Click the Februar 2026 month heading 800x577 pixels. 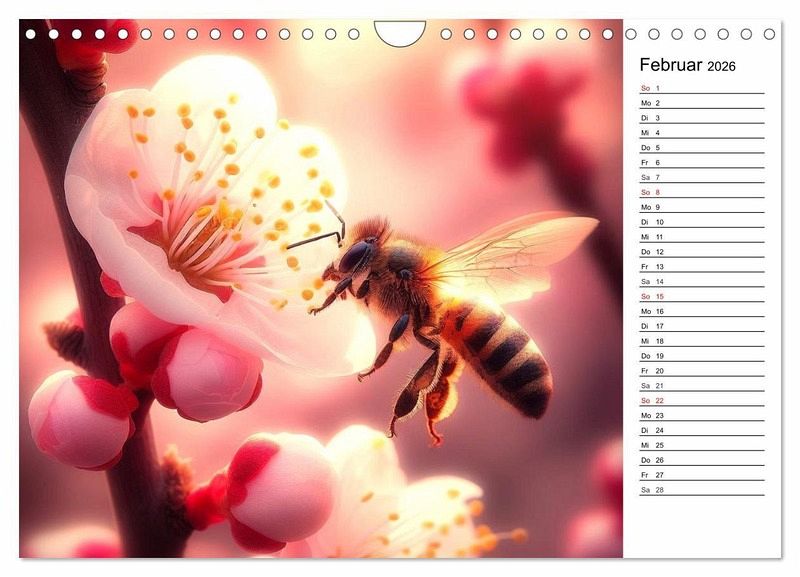687,66
